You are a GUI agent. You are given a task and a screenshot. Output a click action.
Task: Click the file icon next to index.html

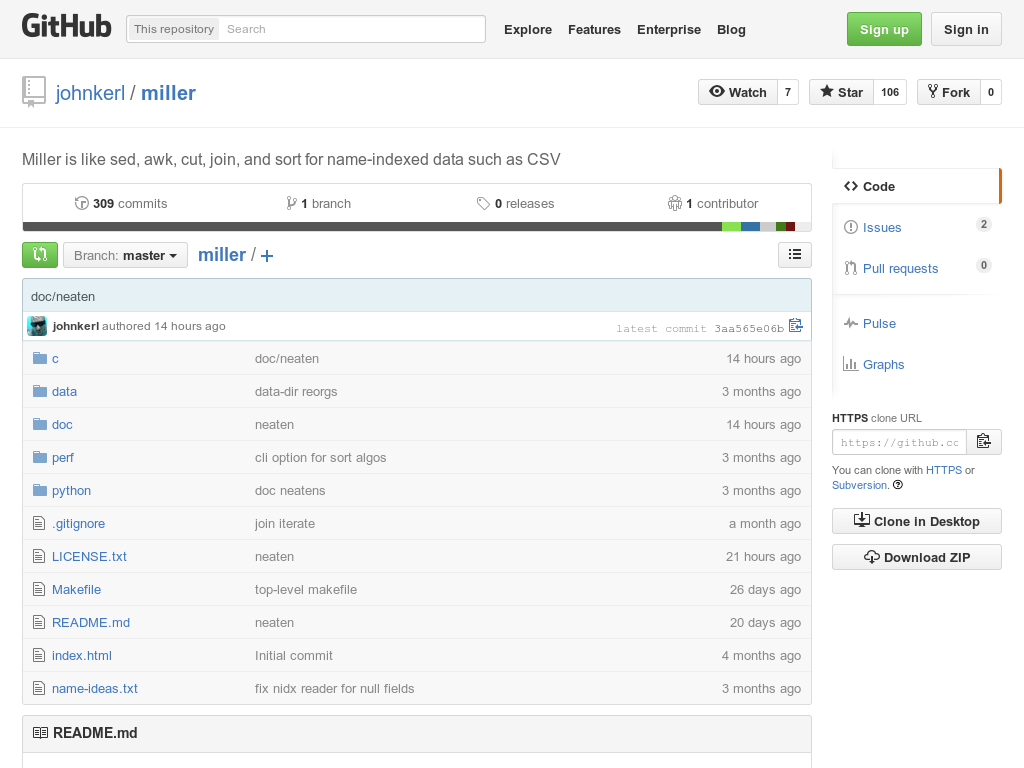click(39, 655)
